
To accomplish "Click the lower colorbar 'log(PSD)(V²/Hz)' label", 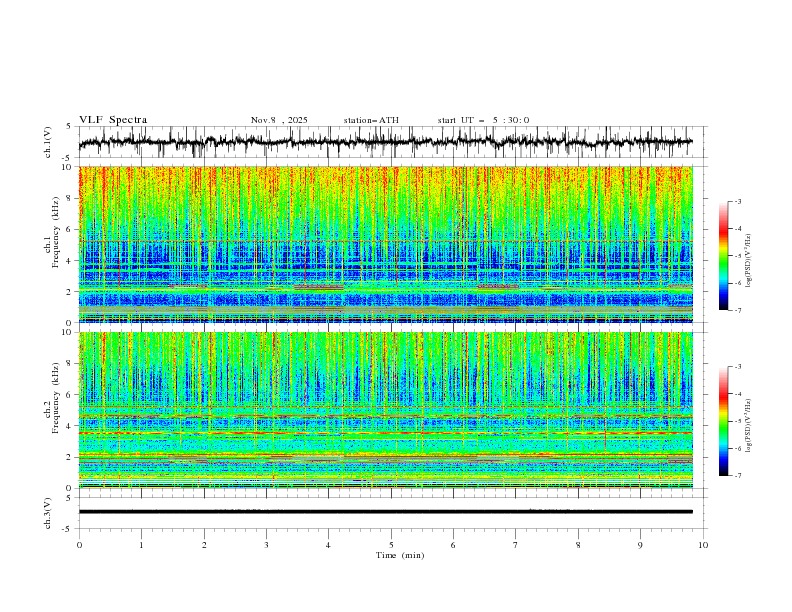I will pos(749,425).
